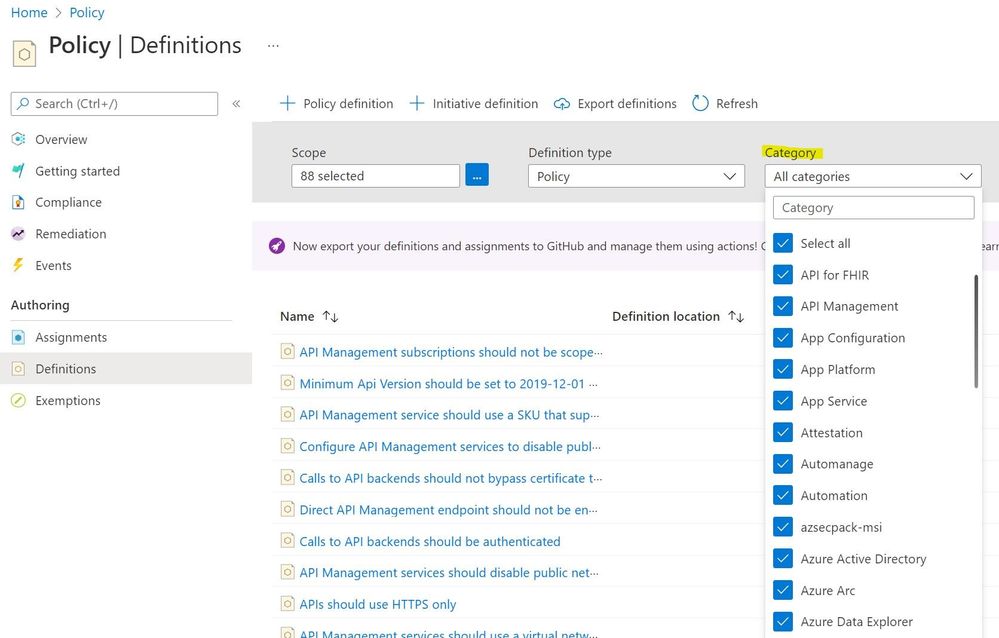Click policy icon beside 'APIs should use HTTPS only'

coord(287,603)
